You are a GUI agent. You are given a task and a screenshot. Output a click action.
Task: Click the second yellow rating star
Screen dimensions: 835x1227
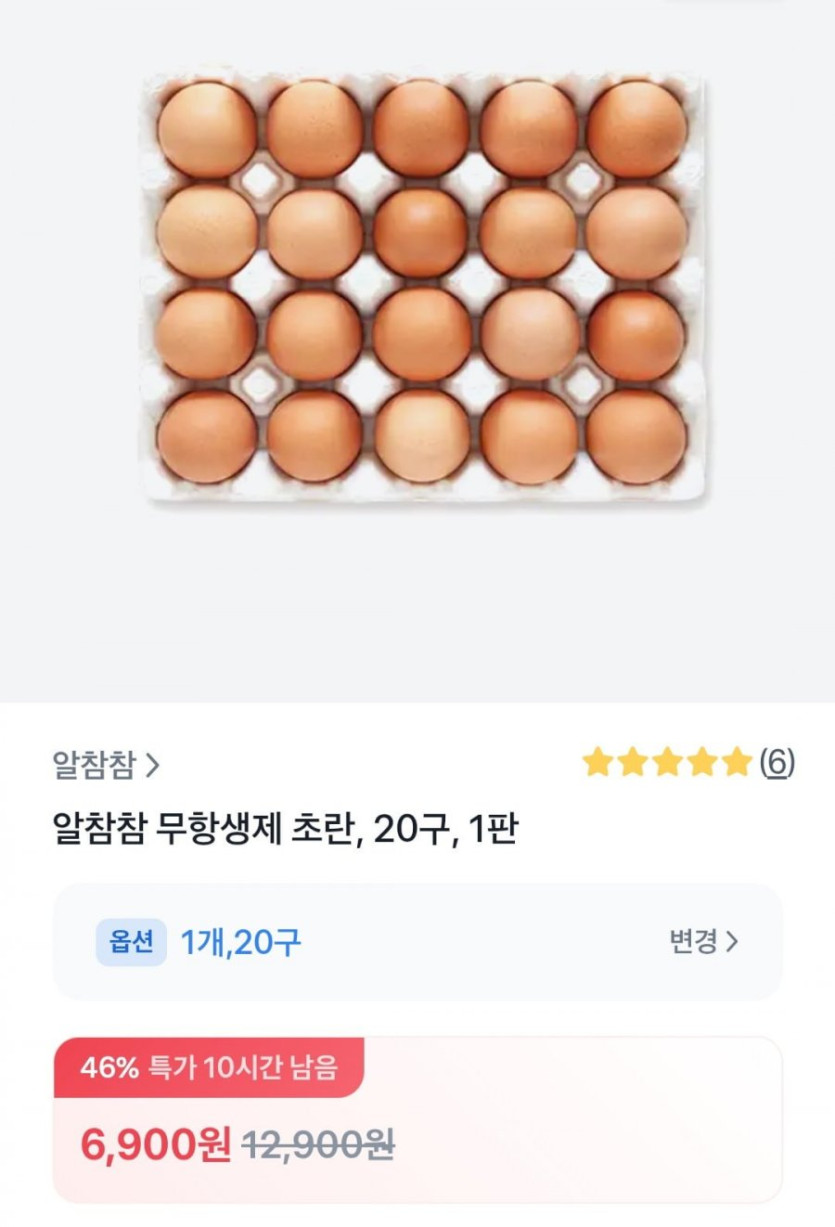click(x=633, y=763)
